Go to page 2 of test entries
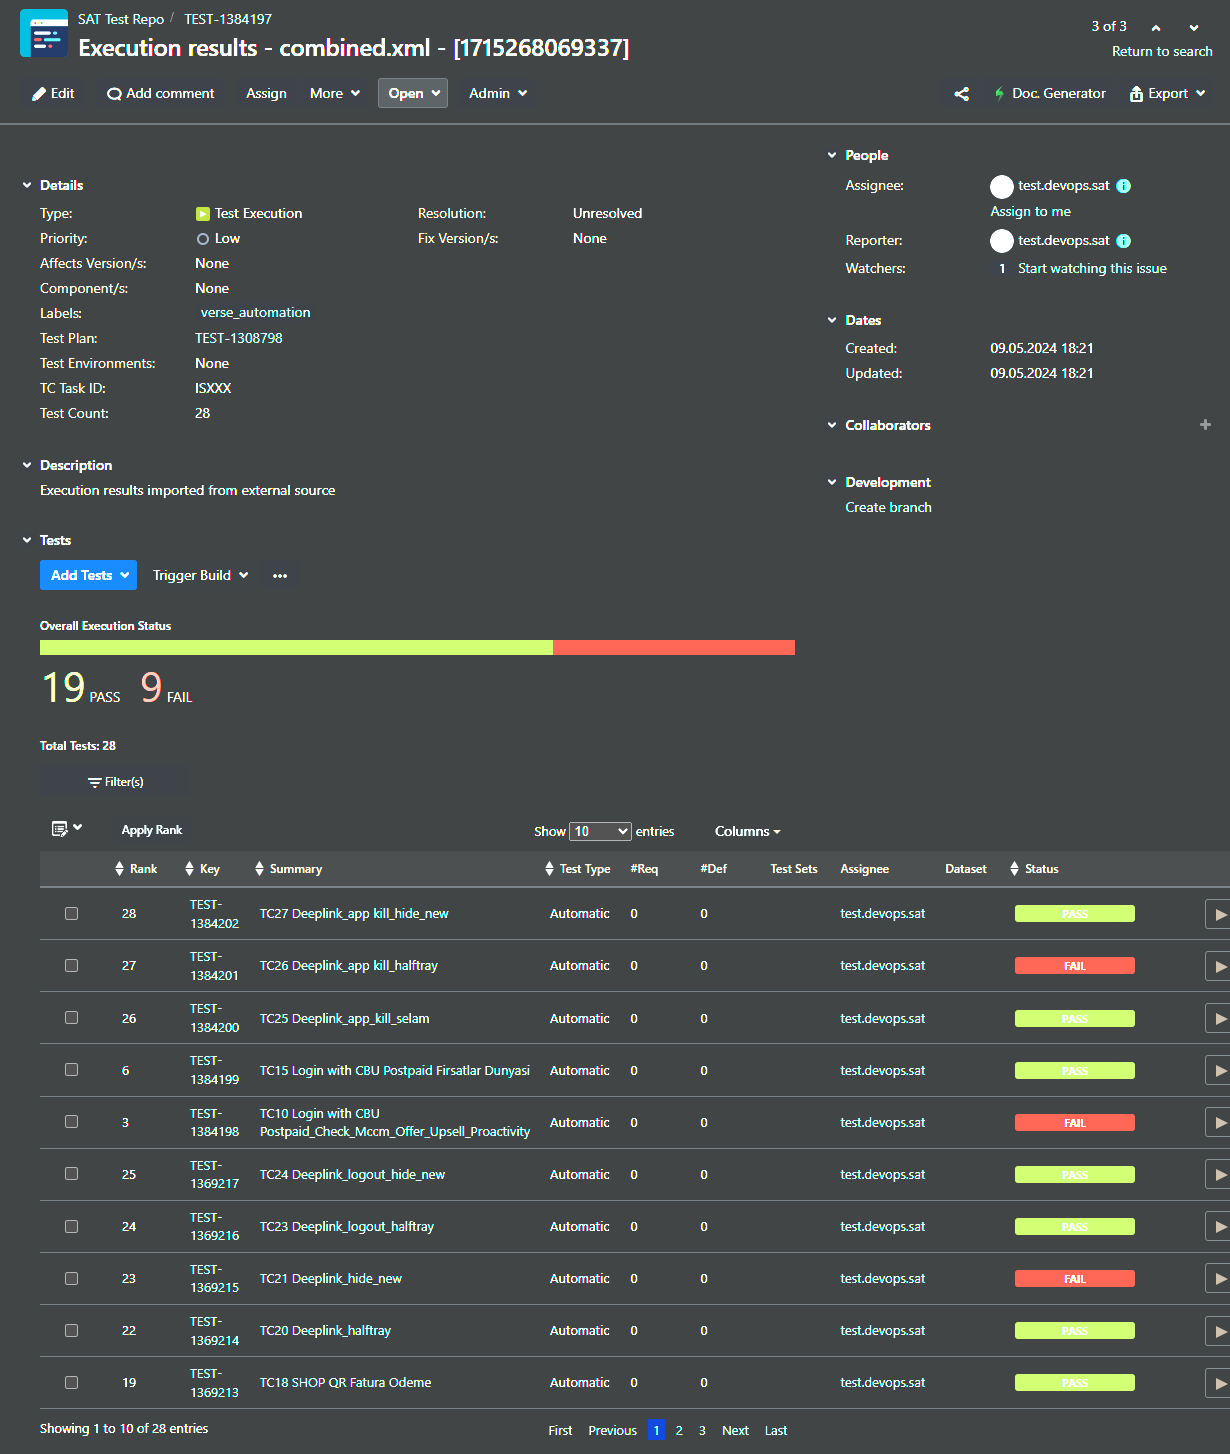 (679, 1431)
